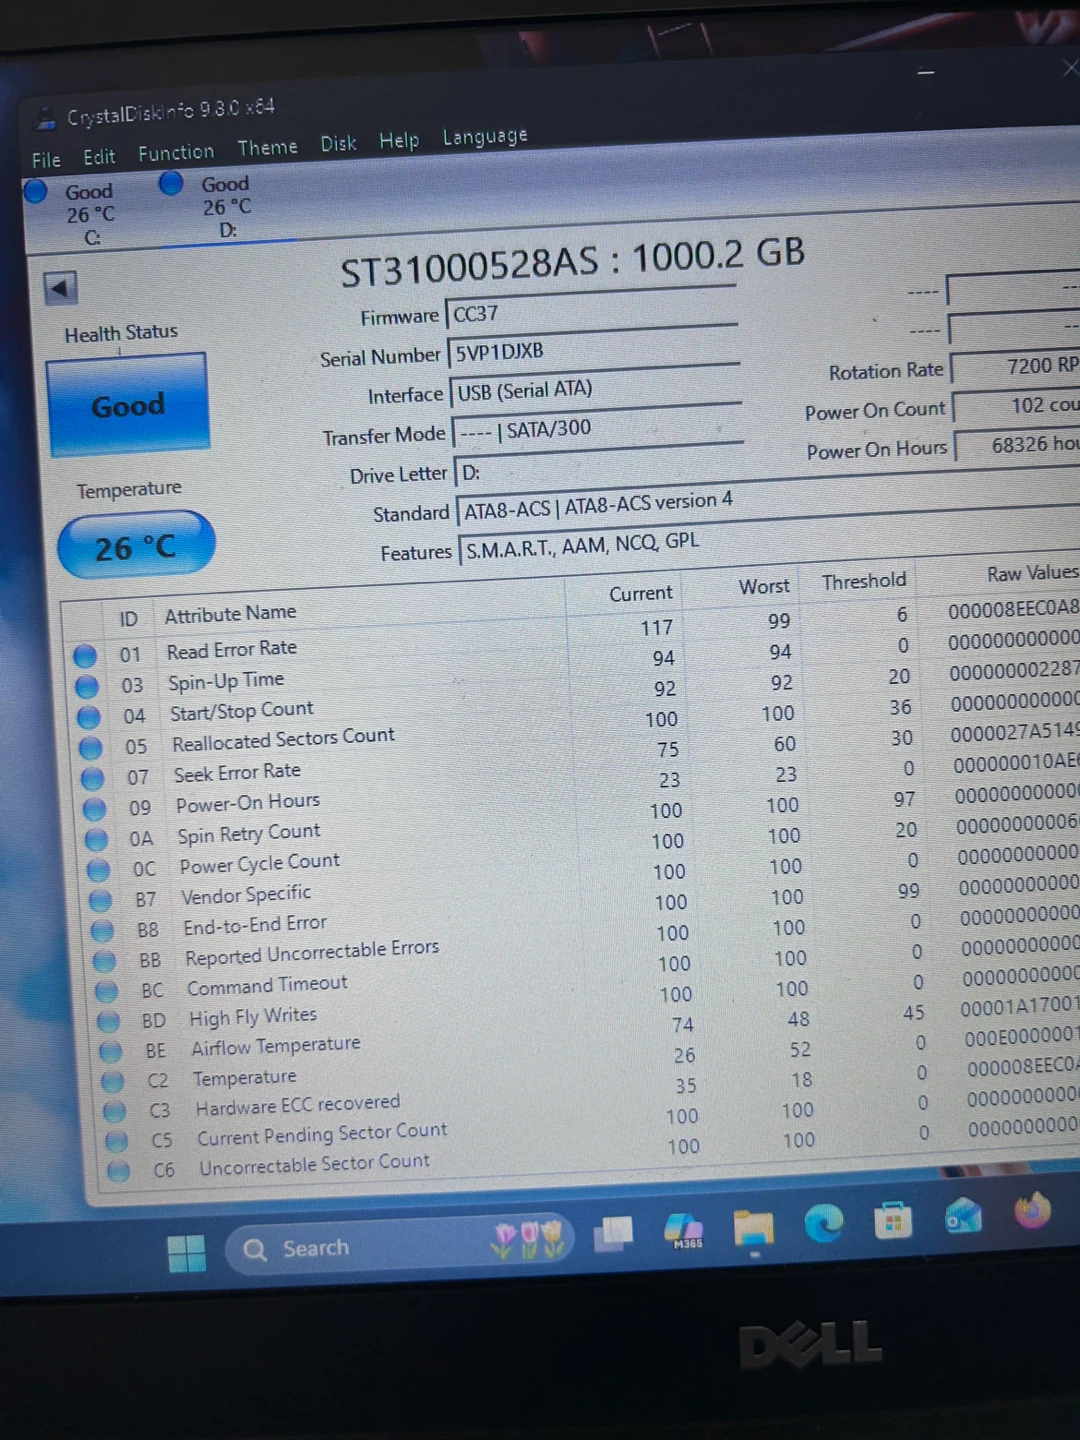The width and height of the screenshot is (1080, 1440).
Task: Click the status icon for Reported Uncorrectable Errors
Action: pos(105,962)
